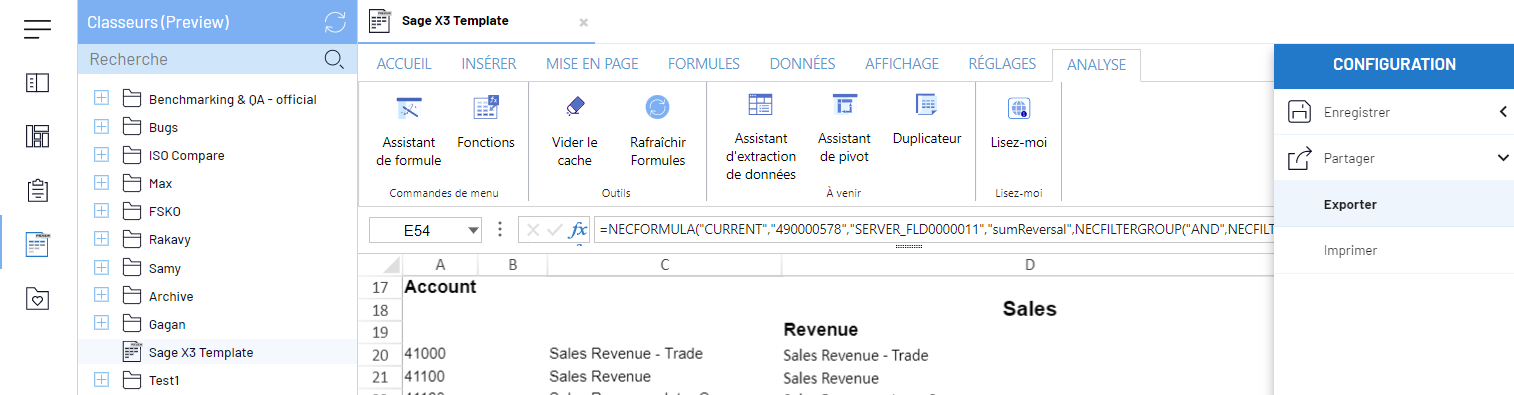Screen dimensions: 1514x395
Task: Click the fx insert function icon
Action: [x=578, y=230]
